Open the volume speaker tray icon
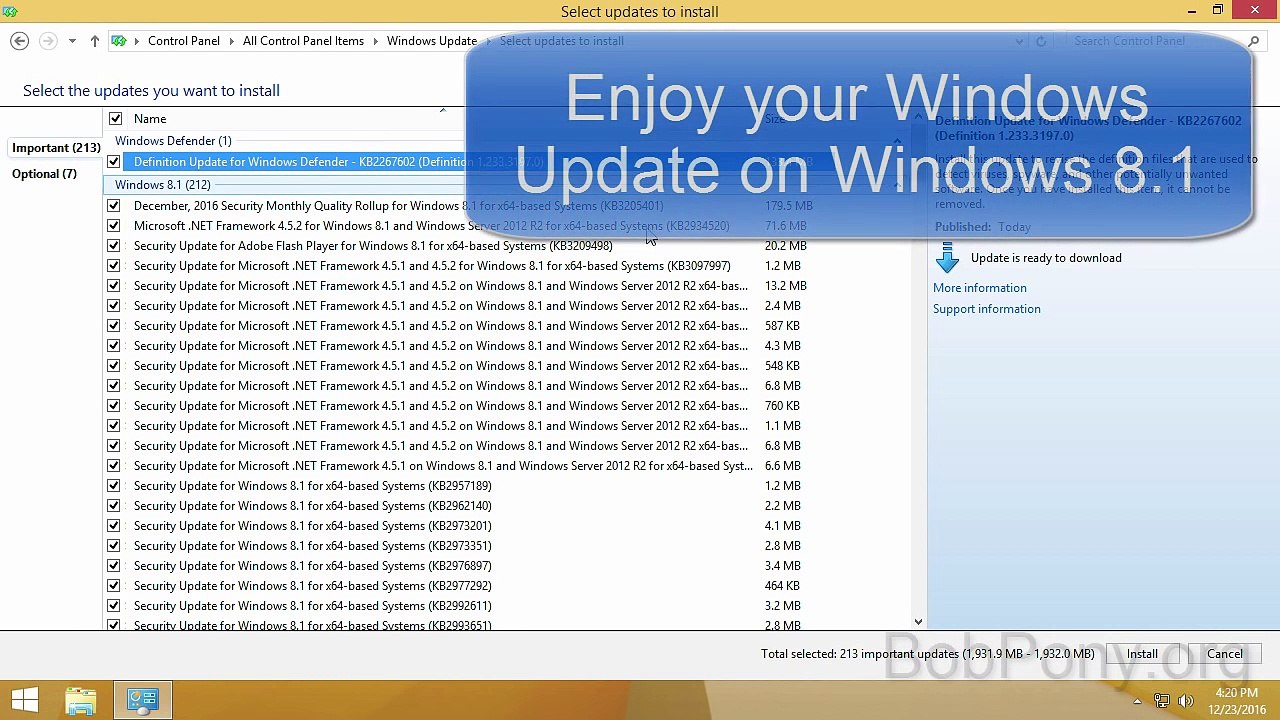This screenshot has height=720, width=1280. 1186,701
